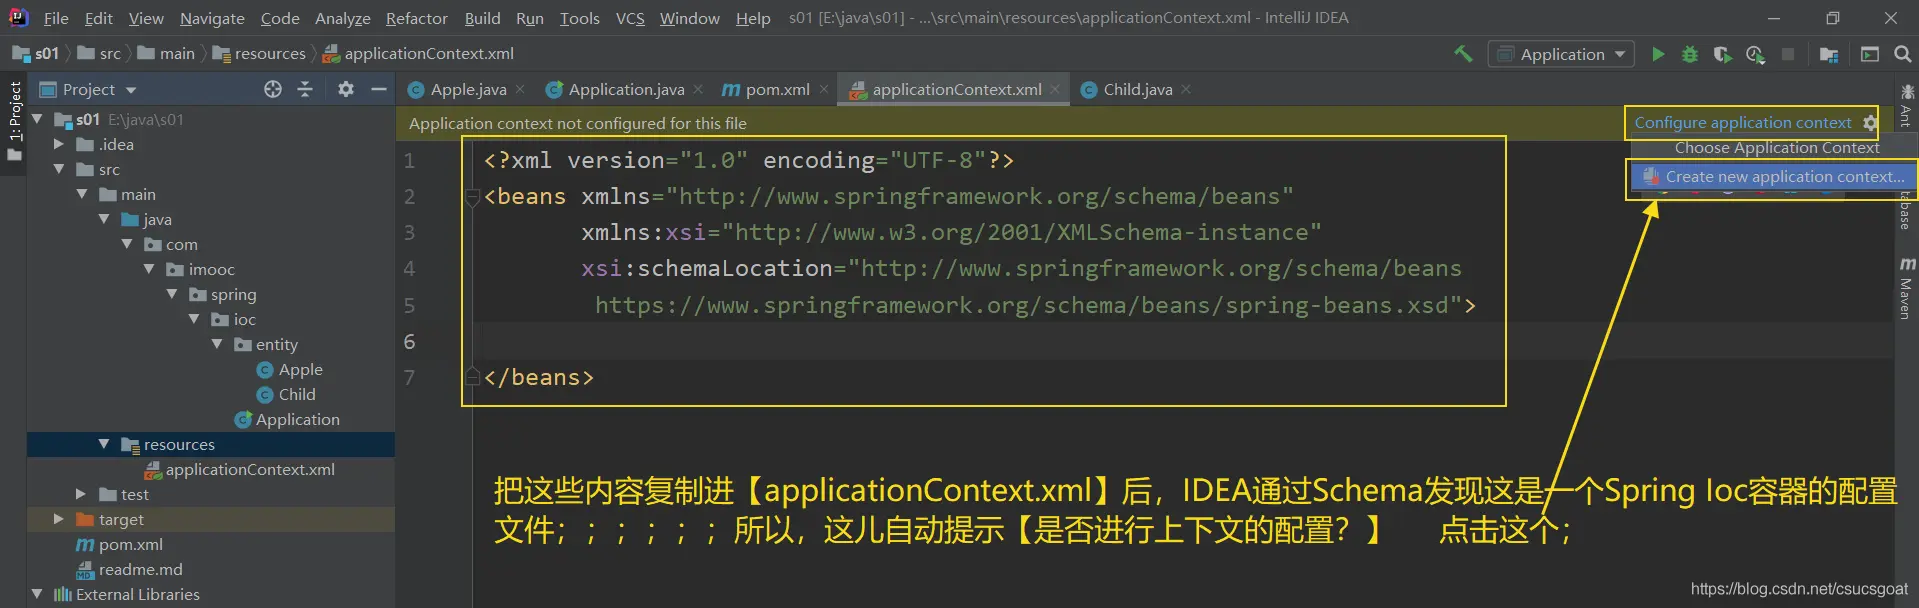Click the xmlns:xsi attribute text

(x=644, y=233)
